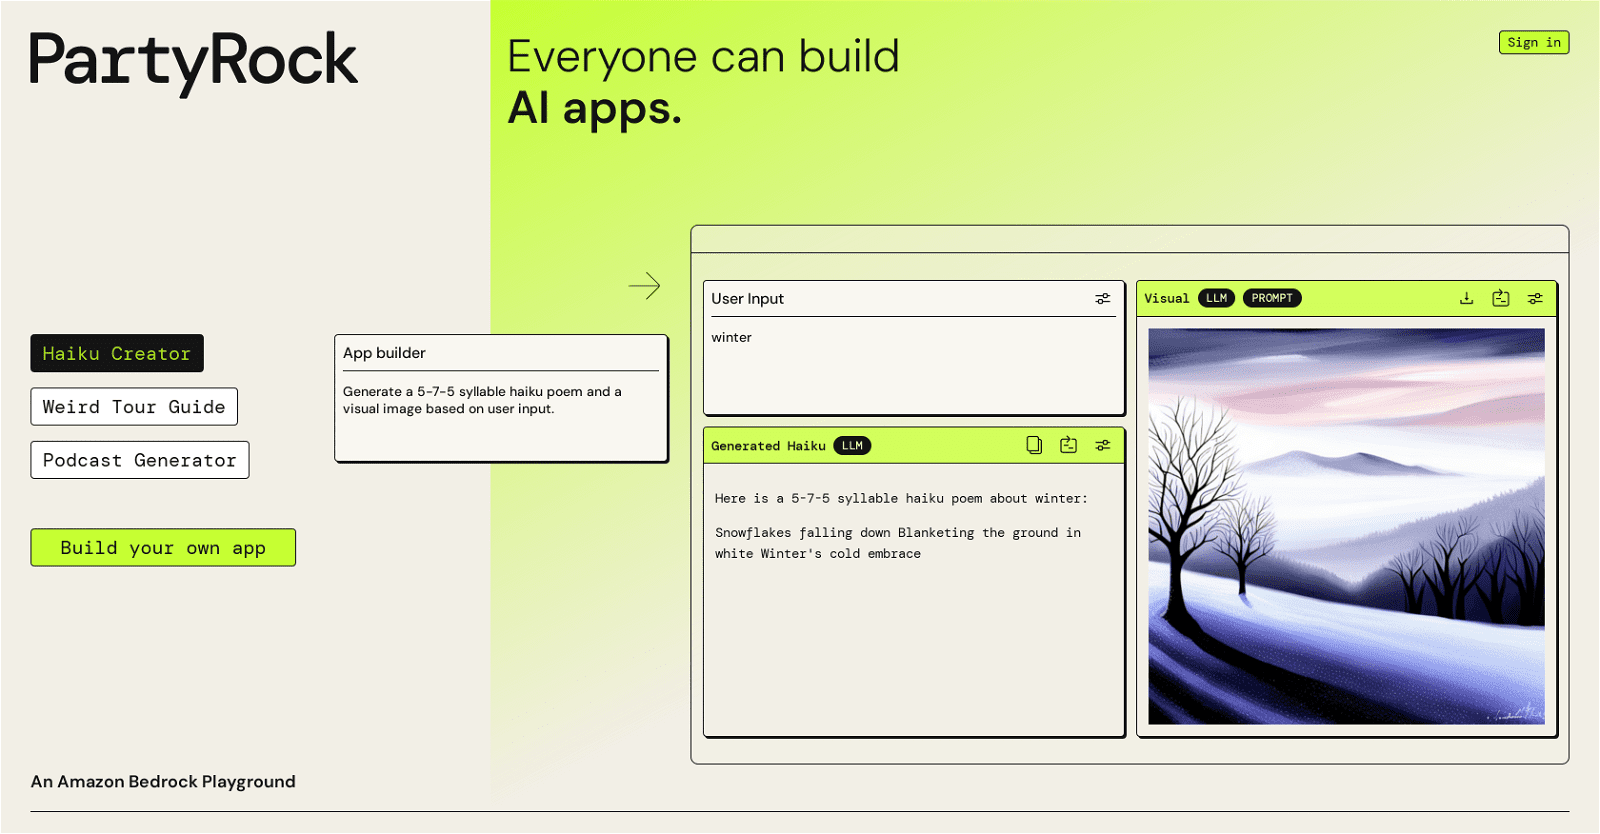Click the Sign in button
This screenshot has width=1600, height=834.
pos(1533,42)
